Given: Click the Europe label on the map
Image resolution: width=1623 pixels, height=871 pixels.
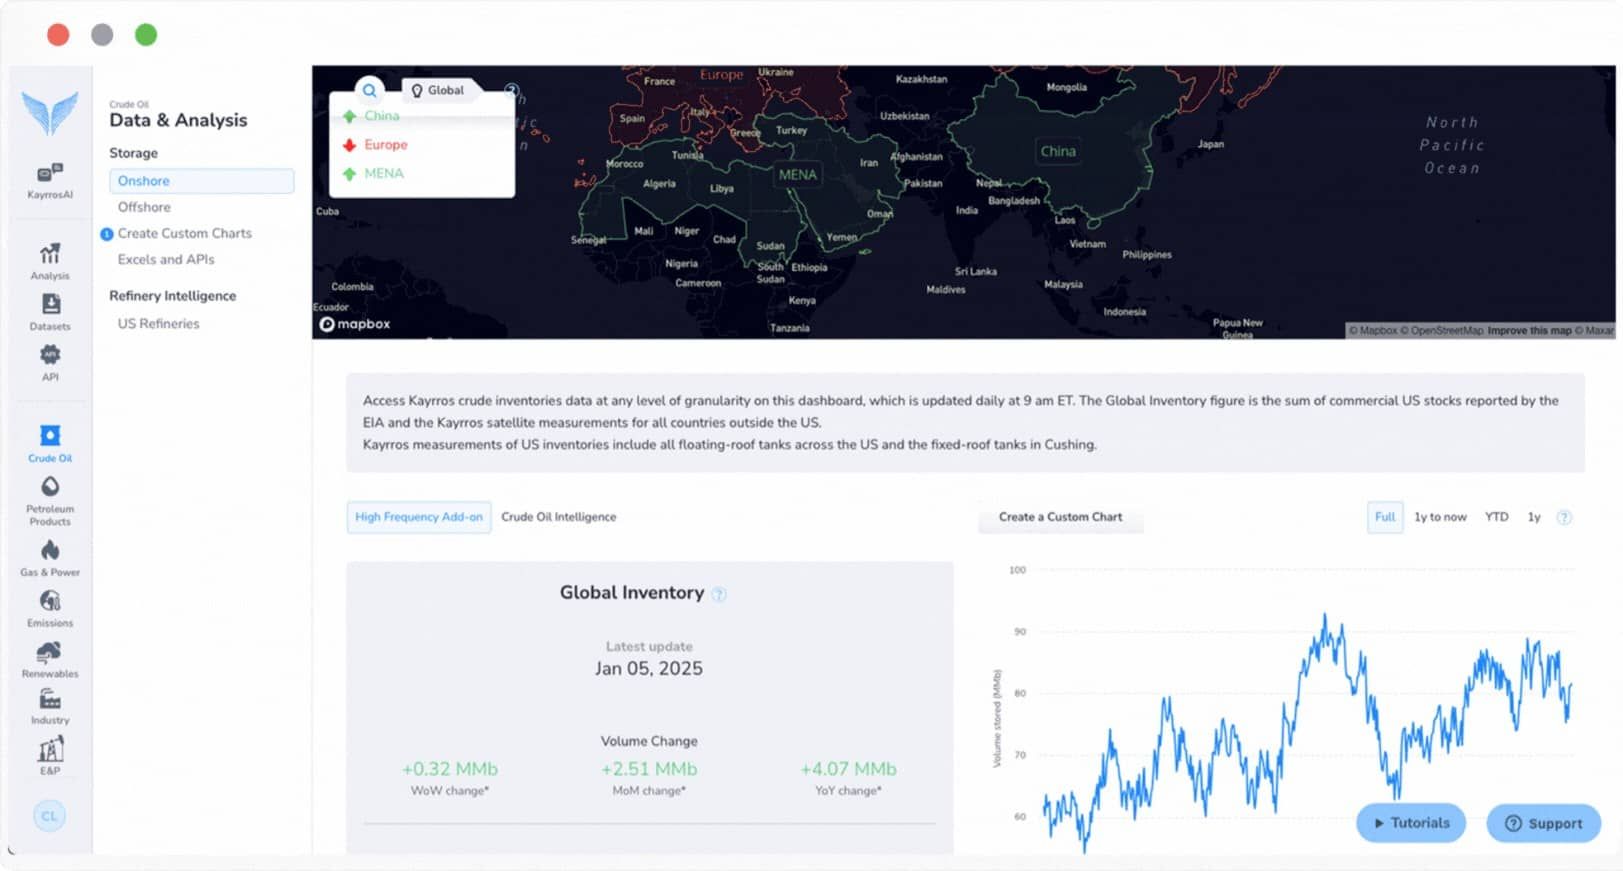Looking at the screenshot, I should (721, 75).
